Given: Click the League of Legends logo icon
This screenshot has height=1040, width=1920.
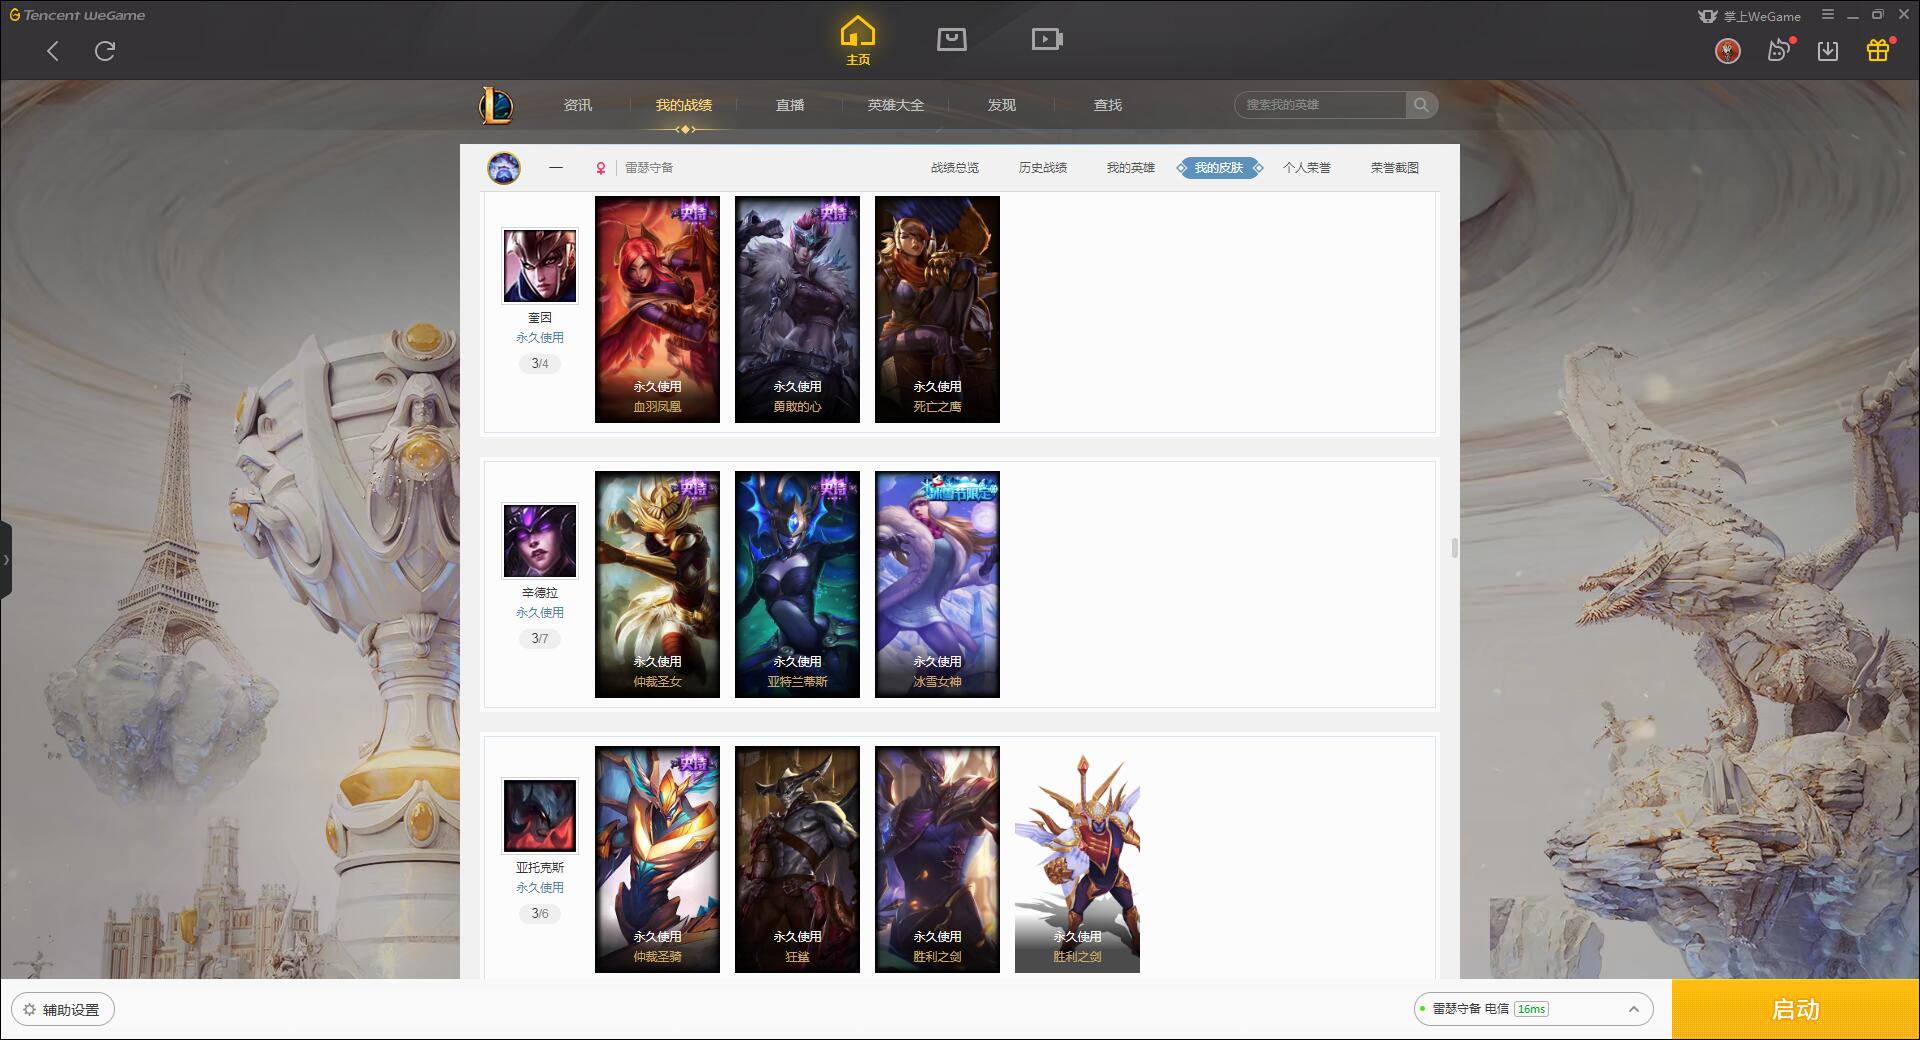Looking at the screenshot, I should tap(496, 105).
